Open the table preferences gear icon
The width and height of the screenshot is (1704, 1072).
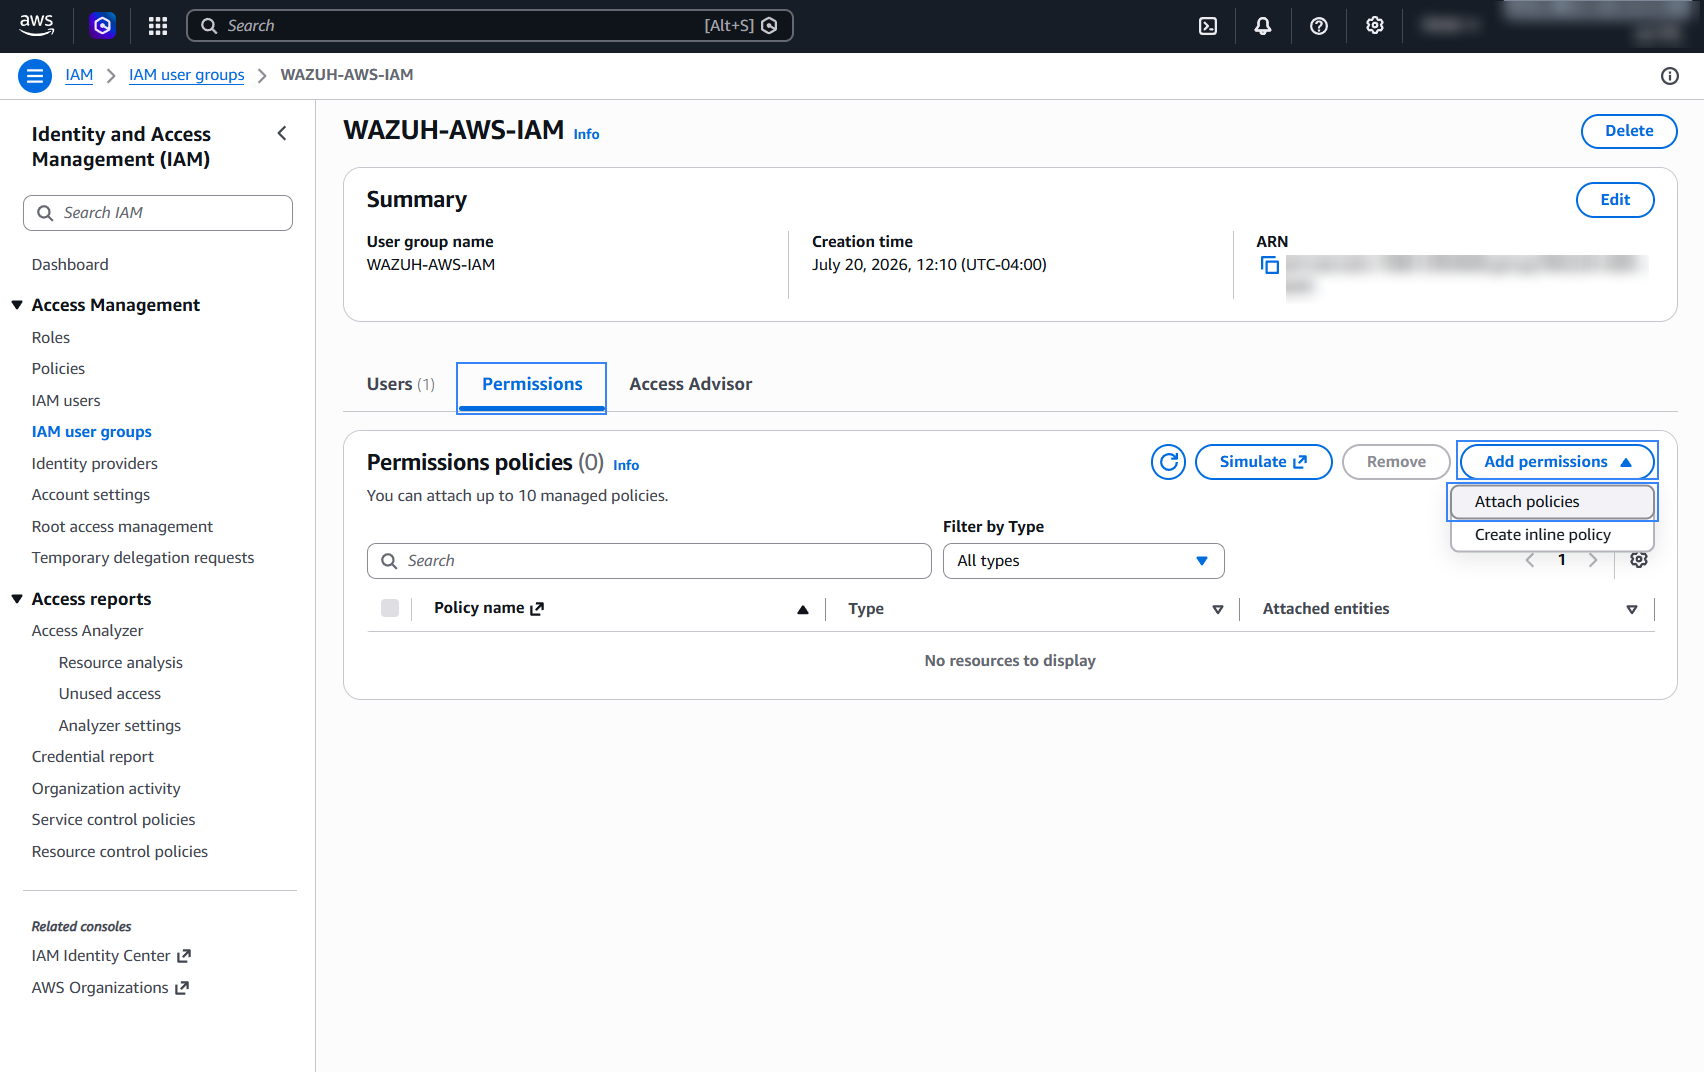tap(1639, 560)
